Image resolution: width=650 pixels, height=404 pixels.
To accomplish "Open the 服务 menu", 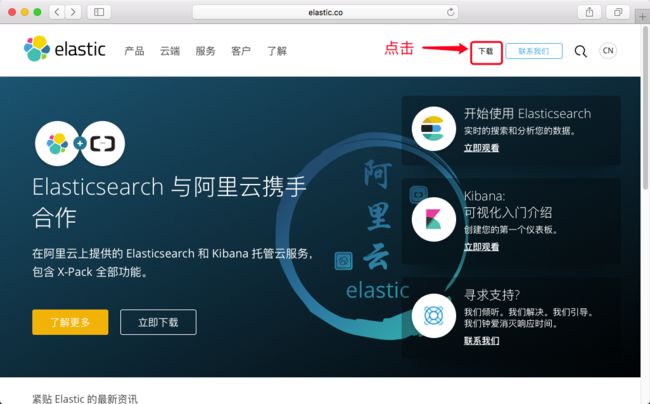I will tap(206, 51).
